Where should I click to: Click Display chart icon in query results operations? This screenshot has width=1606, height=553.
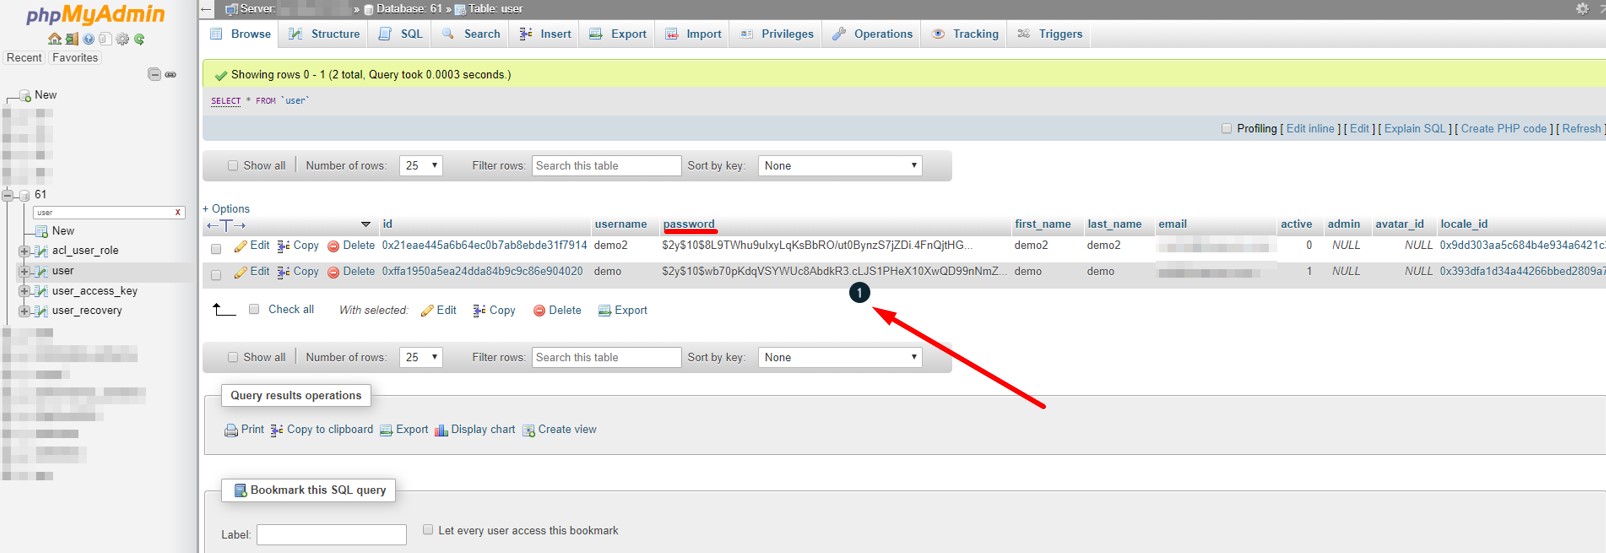(441, 430)
